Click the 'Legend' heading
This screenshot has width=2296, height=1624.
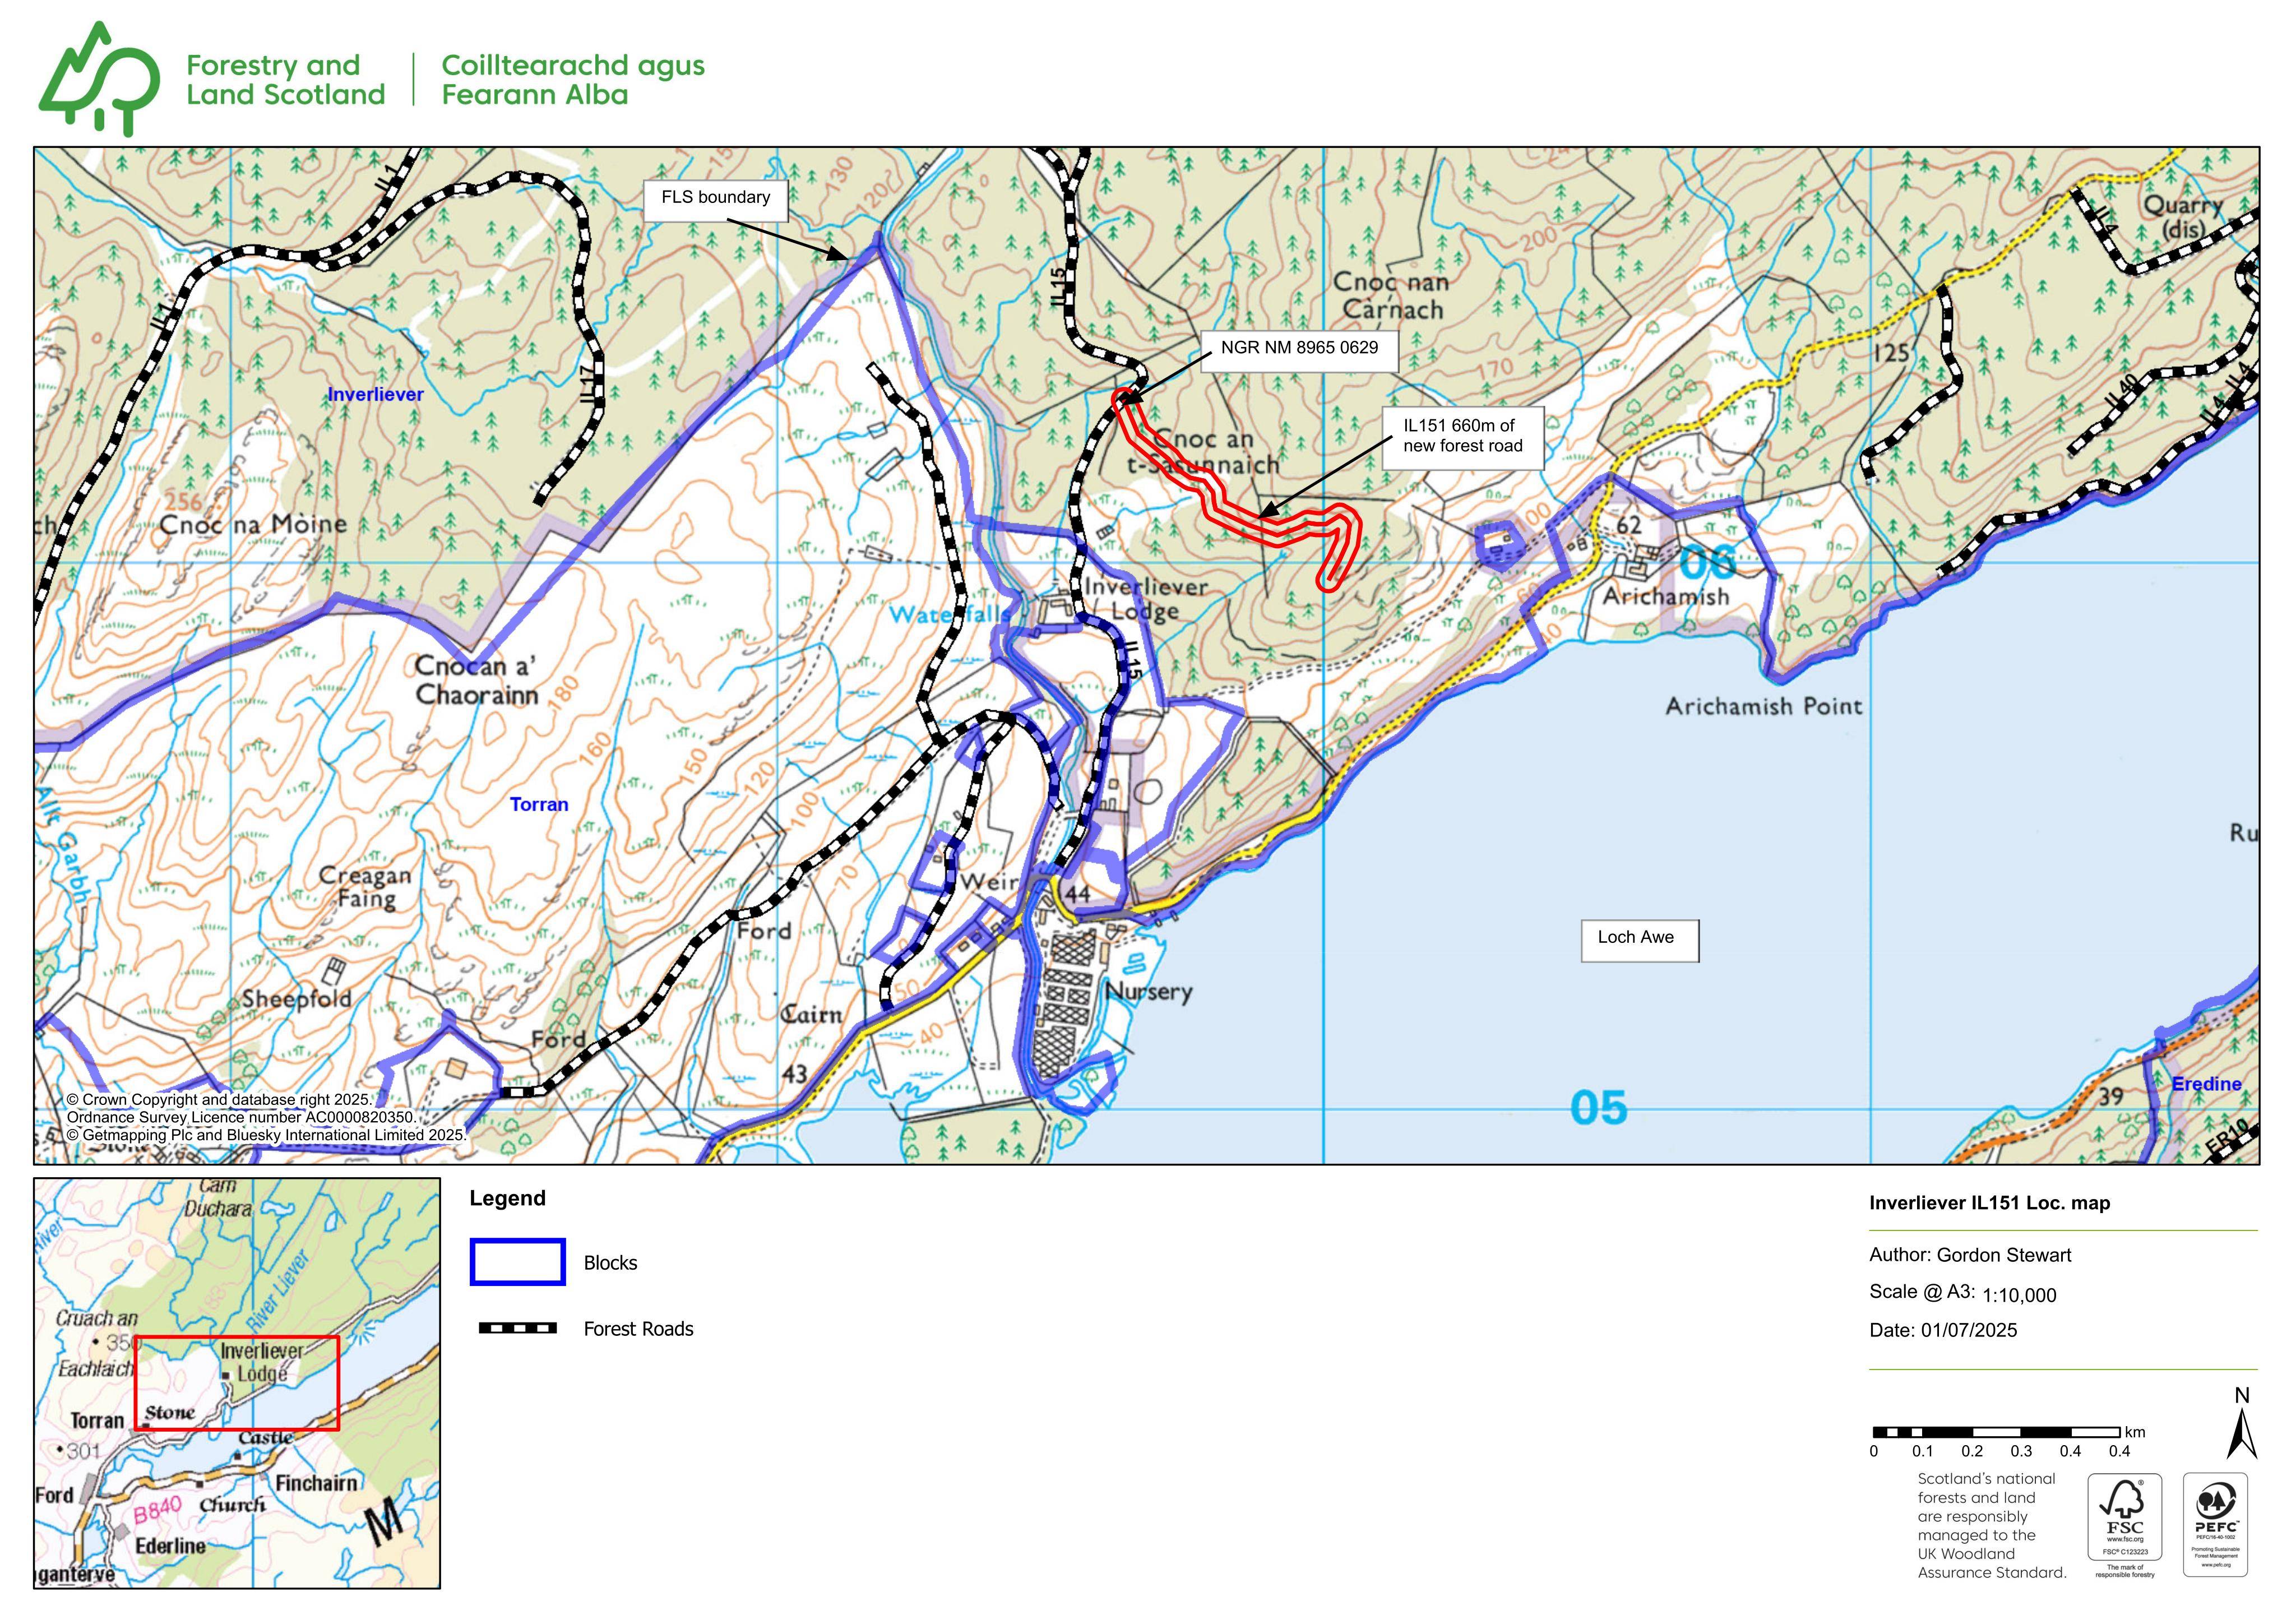(x=508, y=1198)
